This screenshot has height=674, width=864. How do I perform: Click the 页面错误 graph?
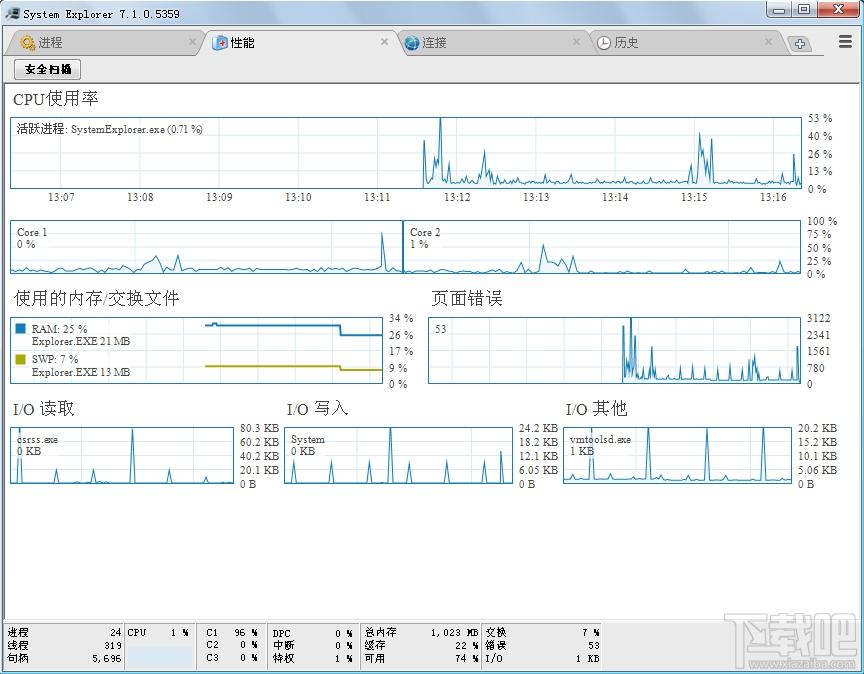pyautogui.click(x=614, y=350)
